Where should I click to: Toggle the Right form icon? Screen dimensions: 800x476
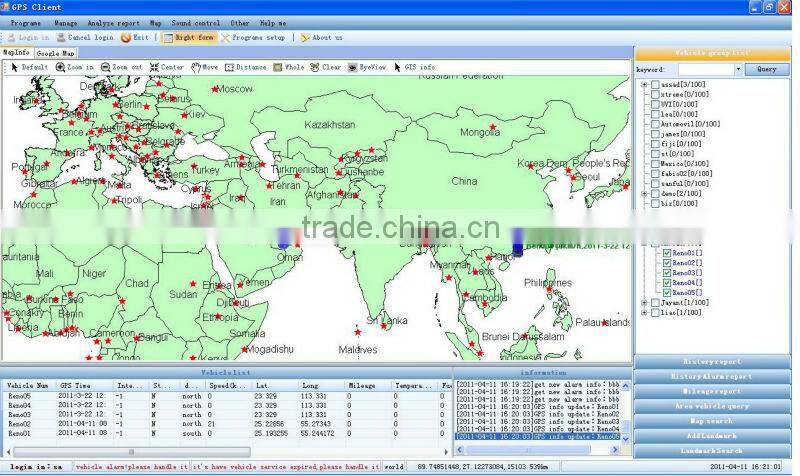tap(168, 38)
